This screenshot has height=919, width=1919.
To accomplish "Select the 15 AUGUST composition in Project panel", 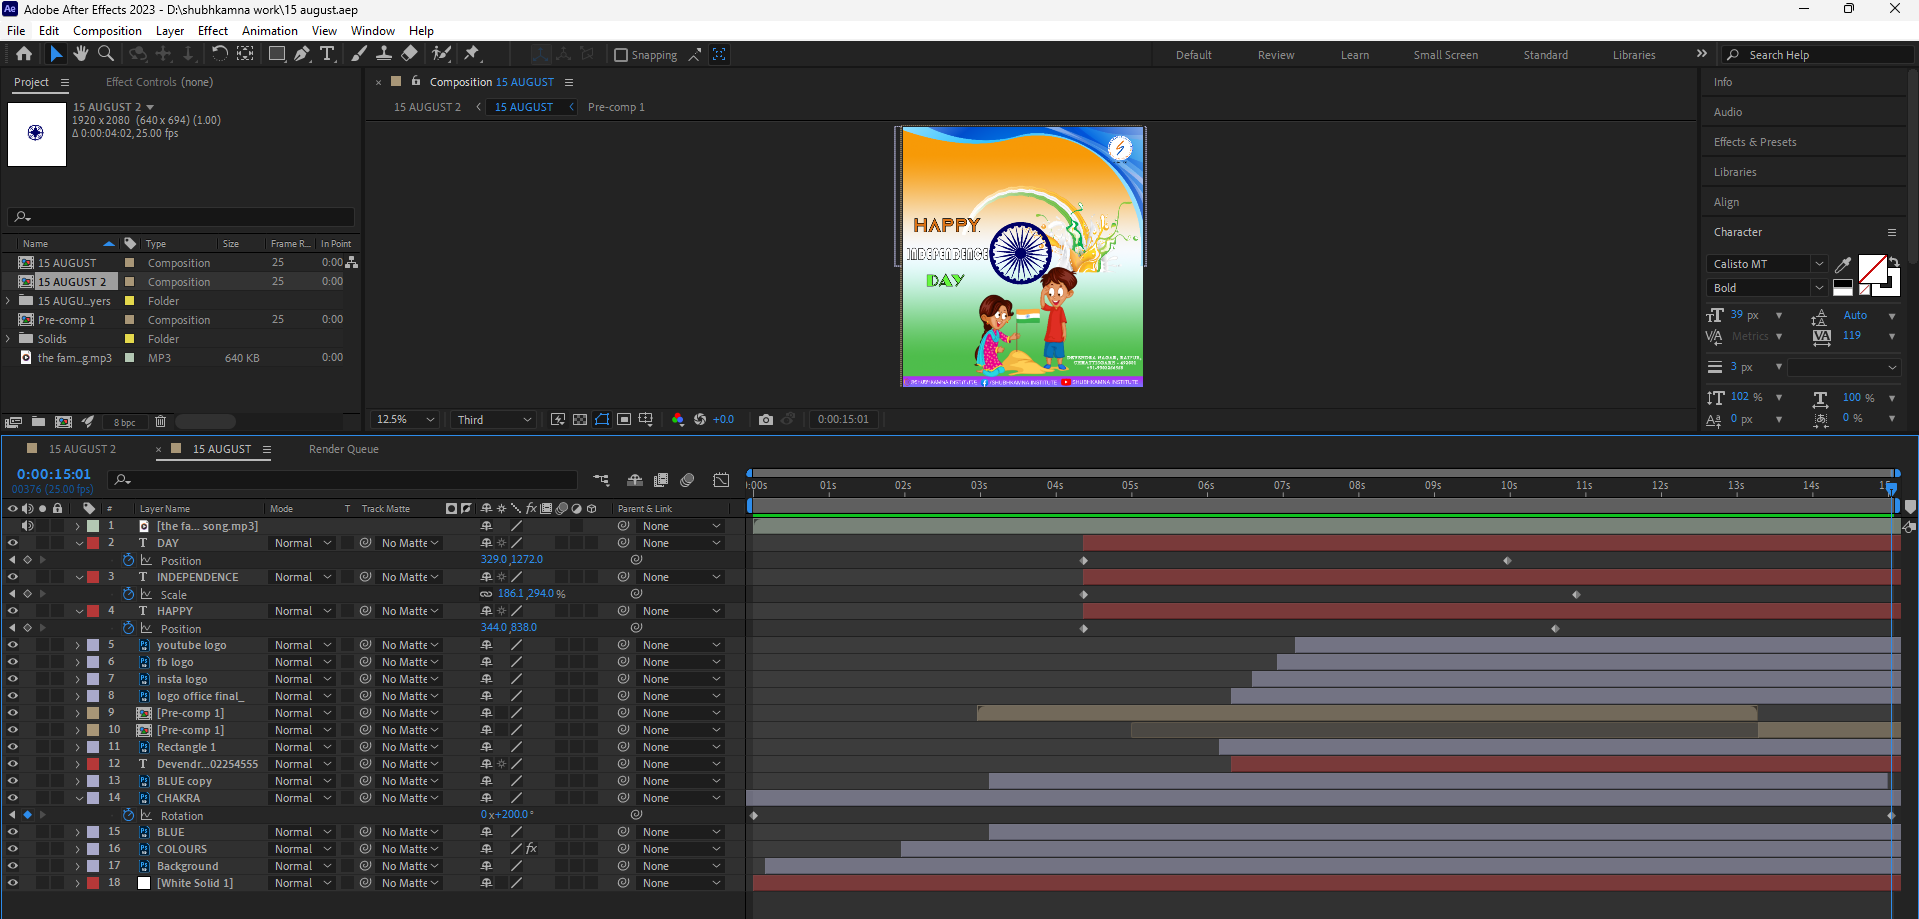I will 67,263.
